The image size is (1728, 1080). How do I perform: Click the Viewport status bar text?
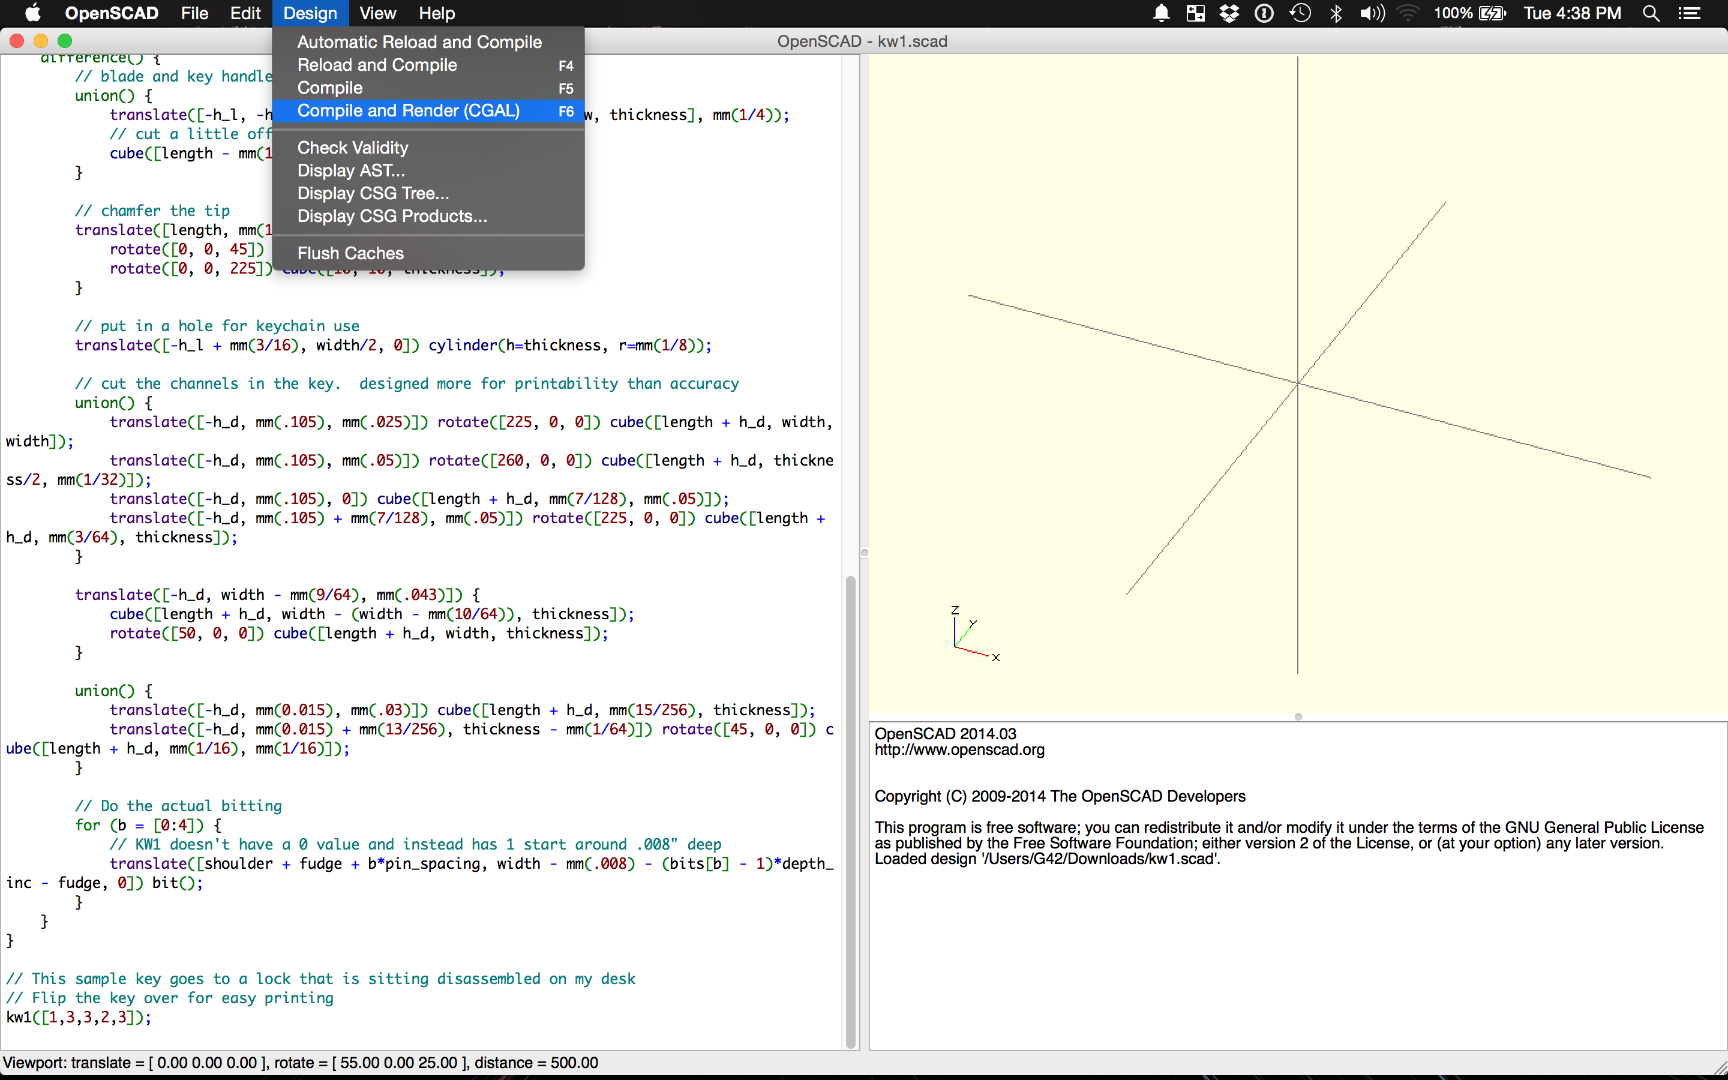click(300, 1063)
